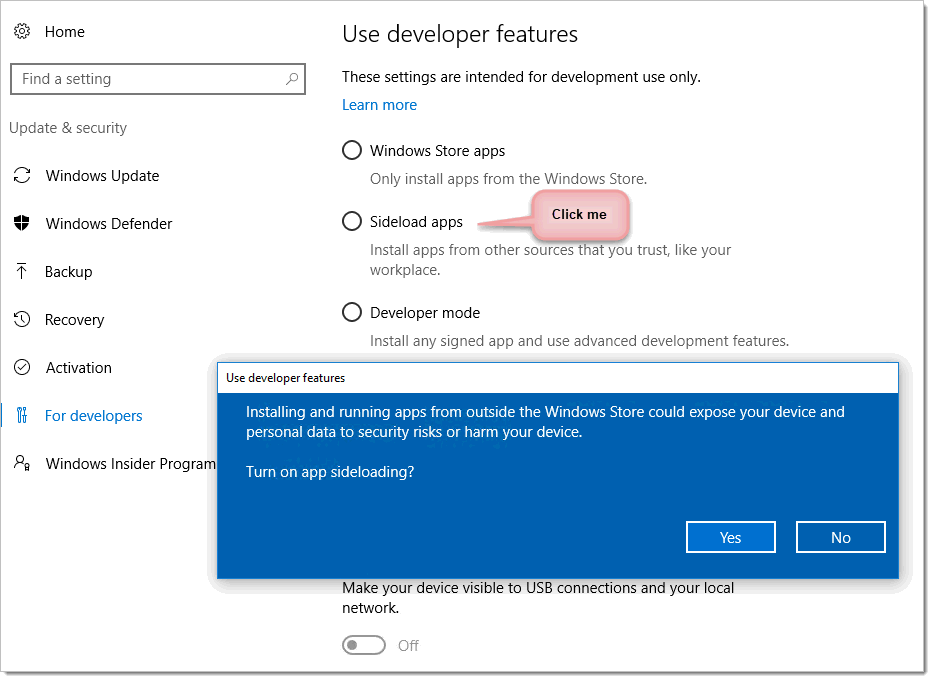
Task: Click the Windows Defender shield icon
Action: pyautogui.click(x=22, y=223)
